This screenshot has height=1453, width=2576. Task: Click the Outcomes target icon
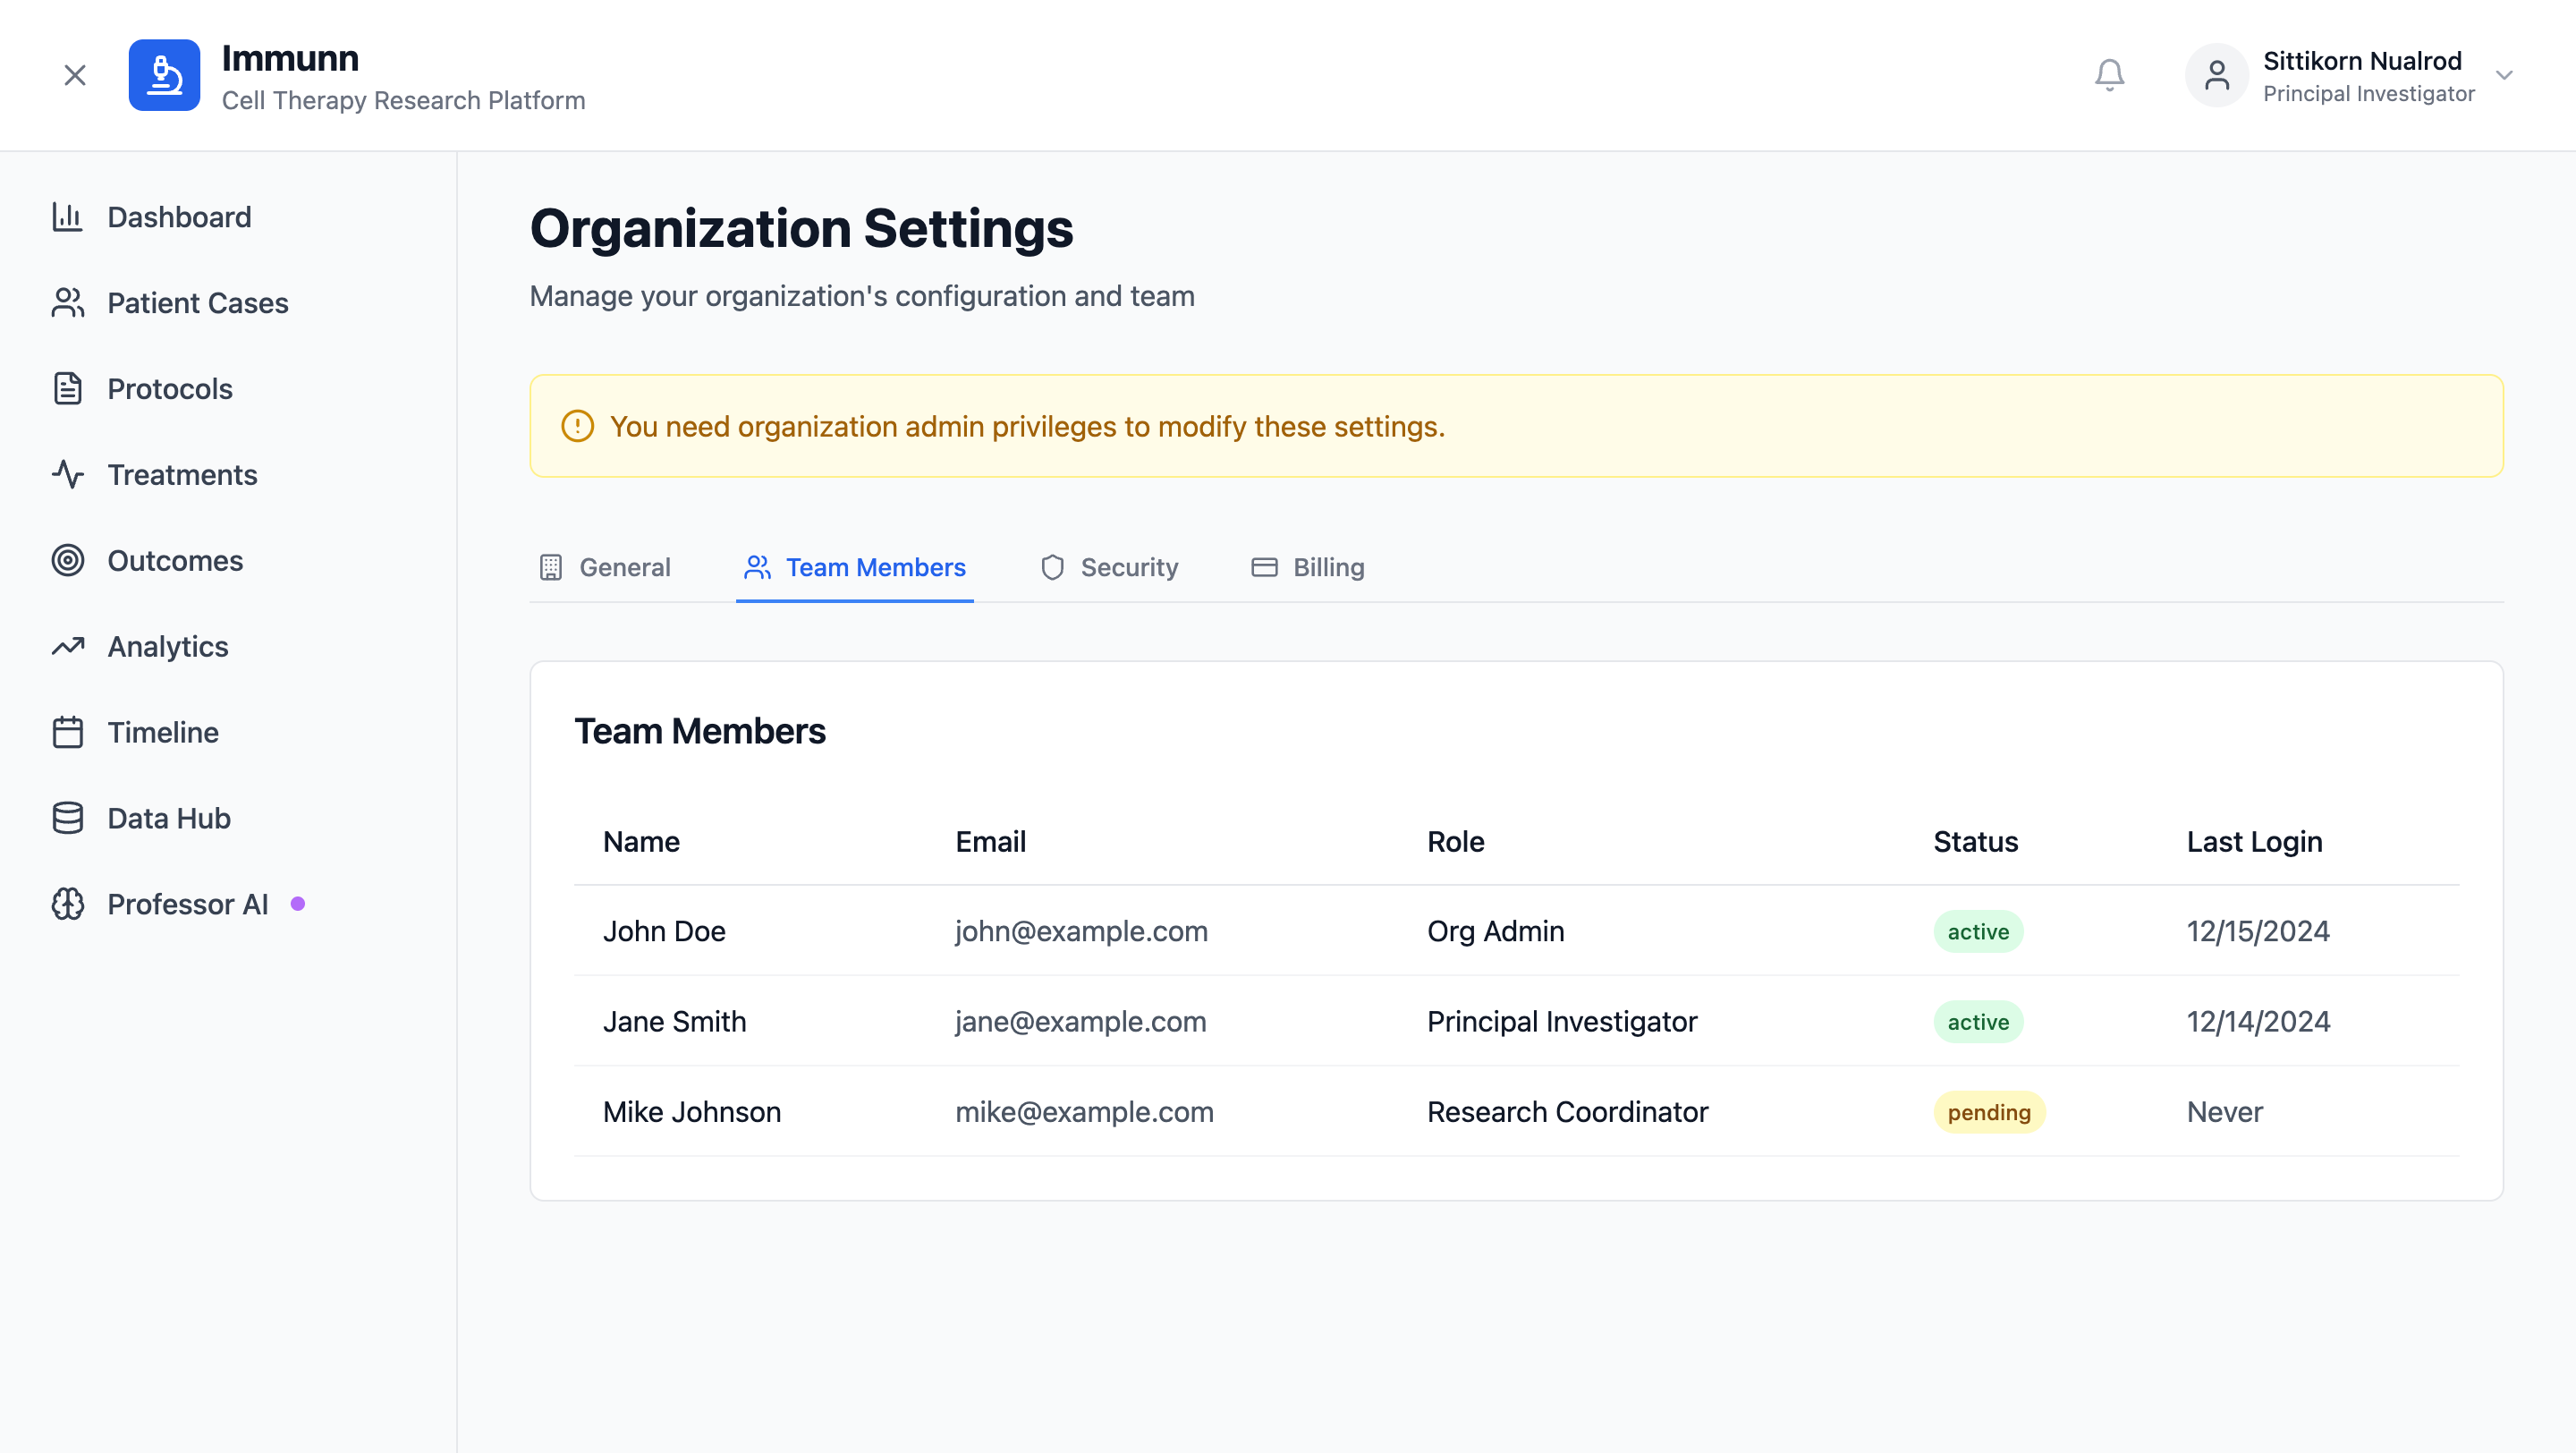(x=67, y=561)
